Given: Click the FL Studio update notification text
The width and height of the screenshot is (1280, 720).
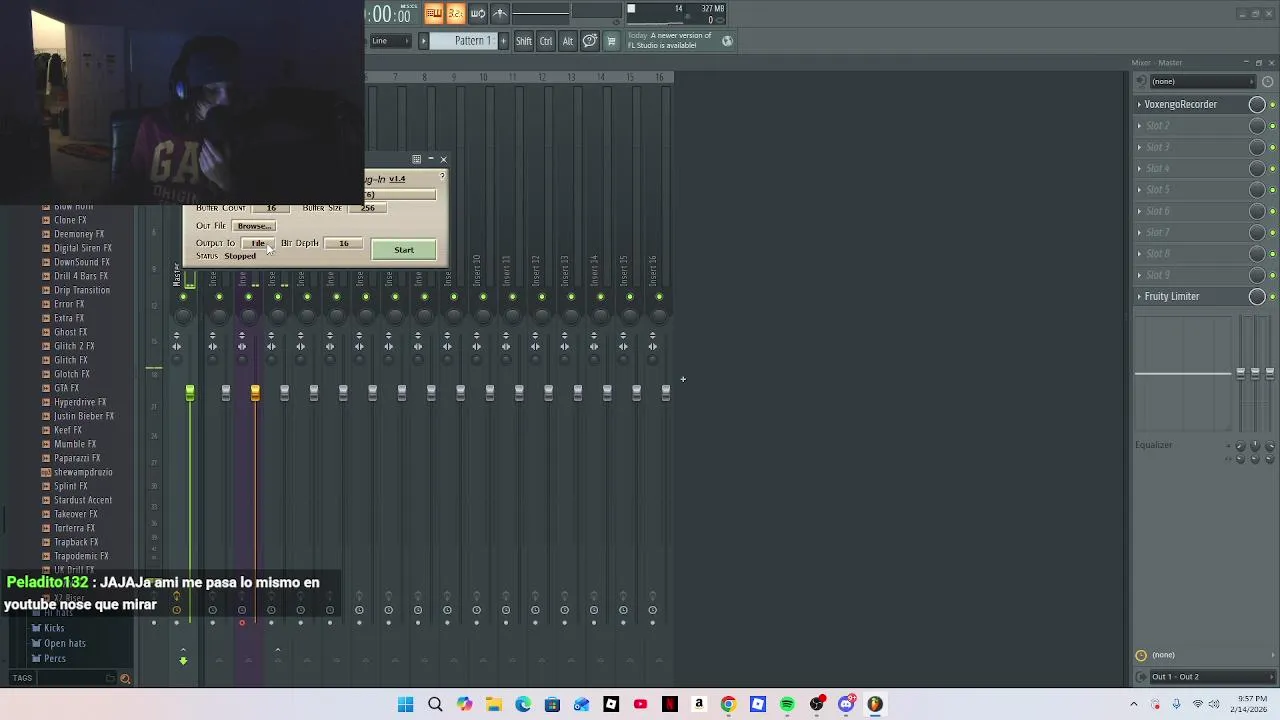Looking at the screenshot, I should pyautogui.click(x=669, y=40).
